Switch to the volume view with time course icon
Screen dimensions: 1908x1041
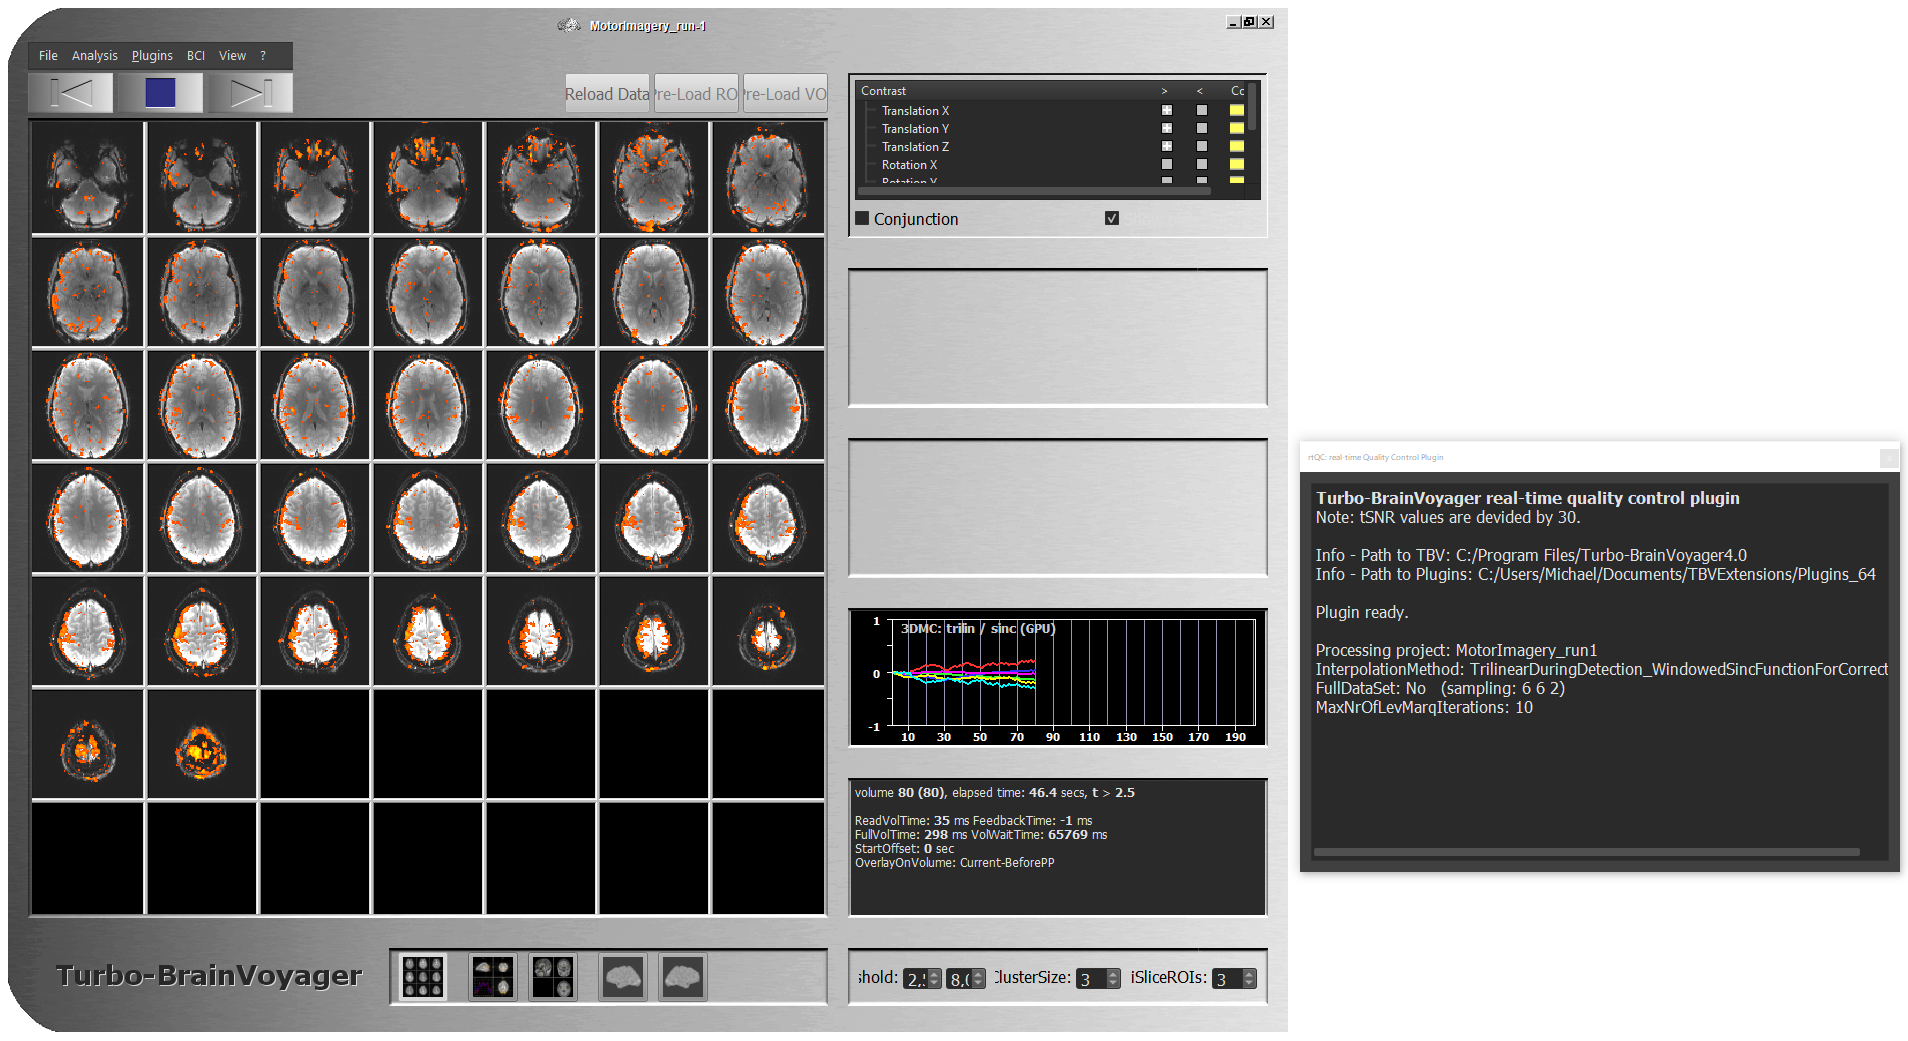click(493, 977)
